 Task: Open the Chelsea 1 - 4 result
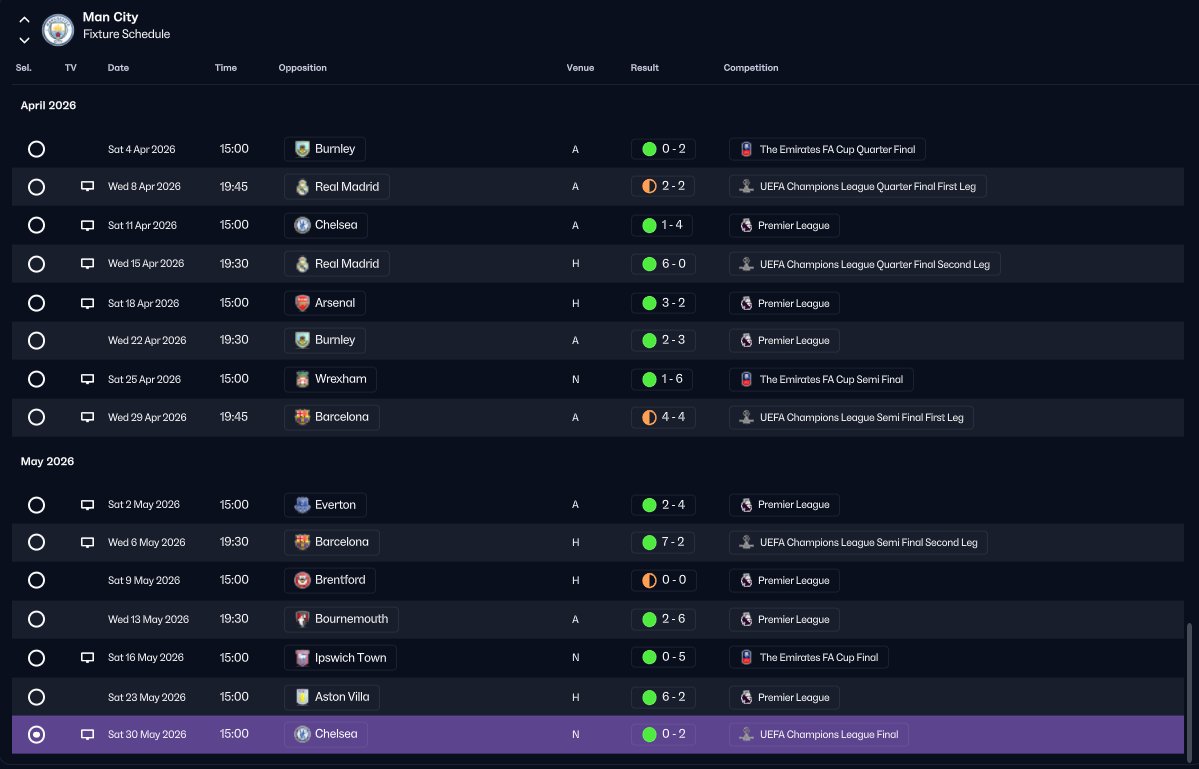663,226
